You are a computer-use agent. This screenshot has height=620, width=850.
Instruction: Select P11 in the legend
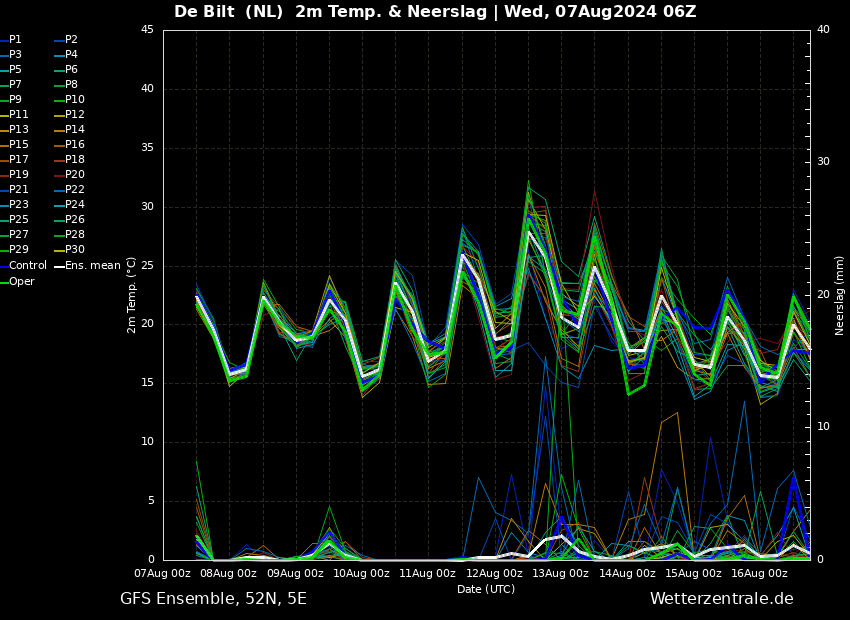point(18,114)
